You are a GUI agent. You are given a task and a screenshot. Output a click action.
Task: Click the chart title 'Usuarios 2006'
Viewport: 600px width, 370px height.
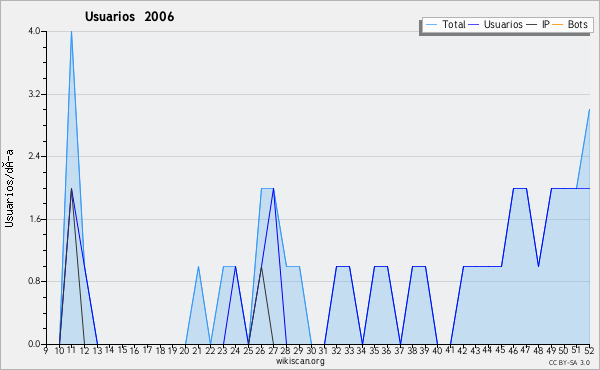(129, 17)
